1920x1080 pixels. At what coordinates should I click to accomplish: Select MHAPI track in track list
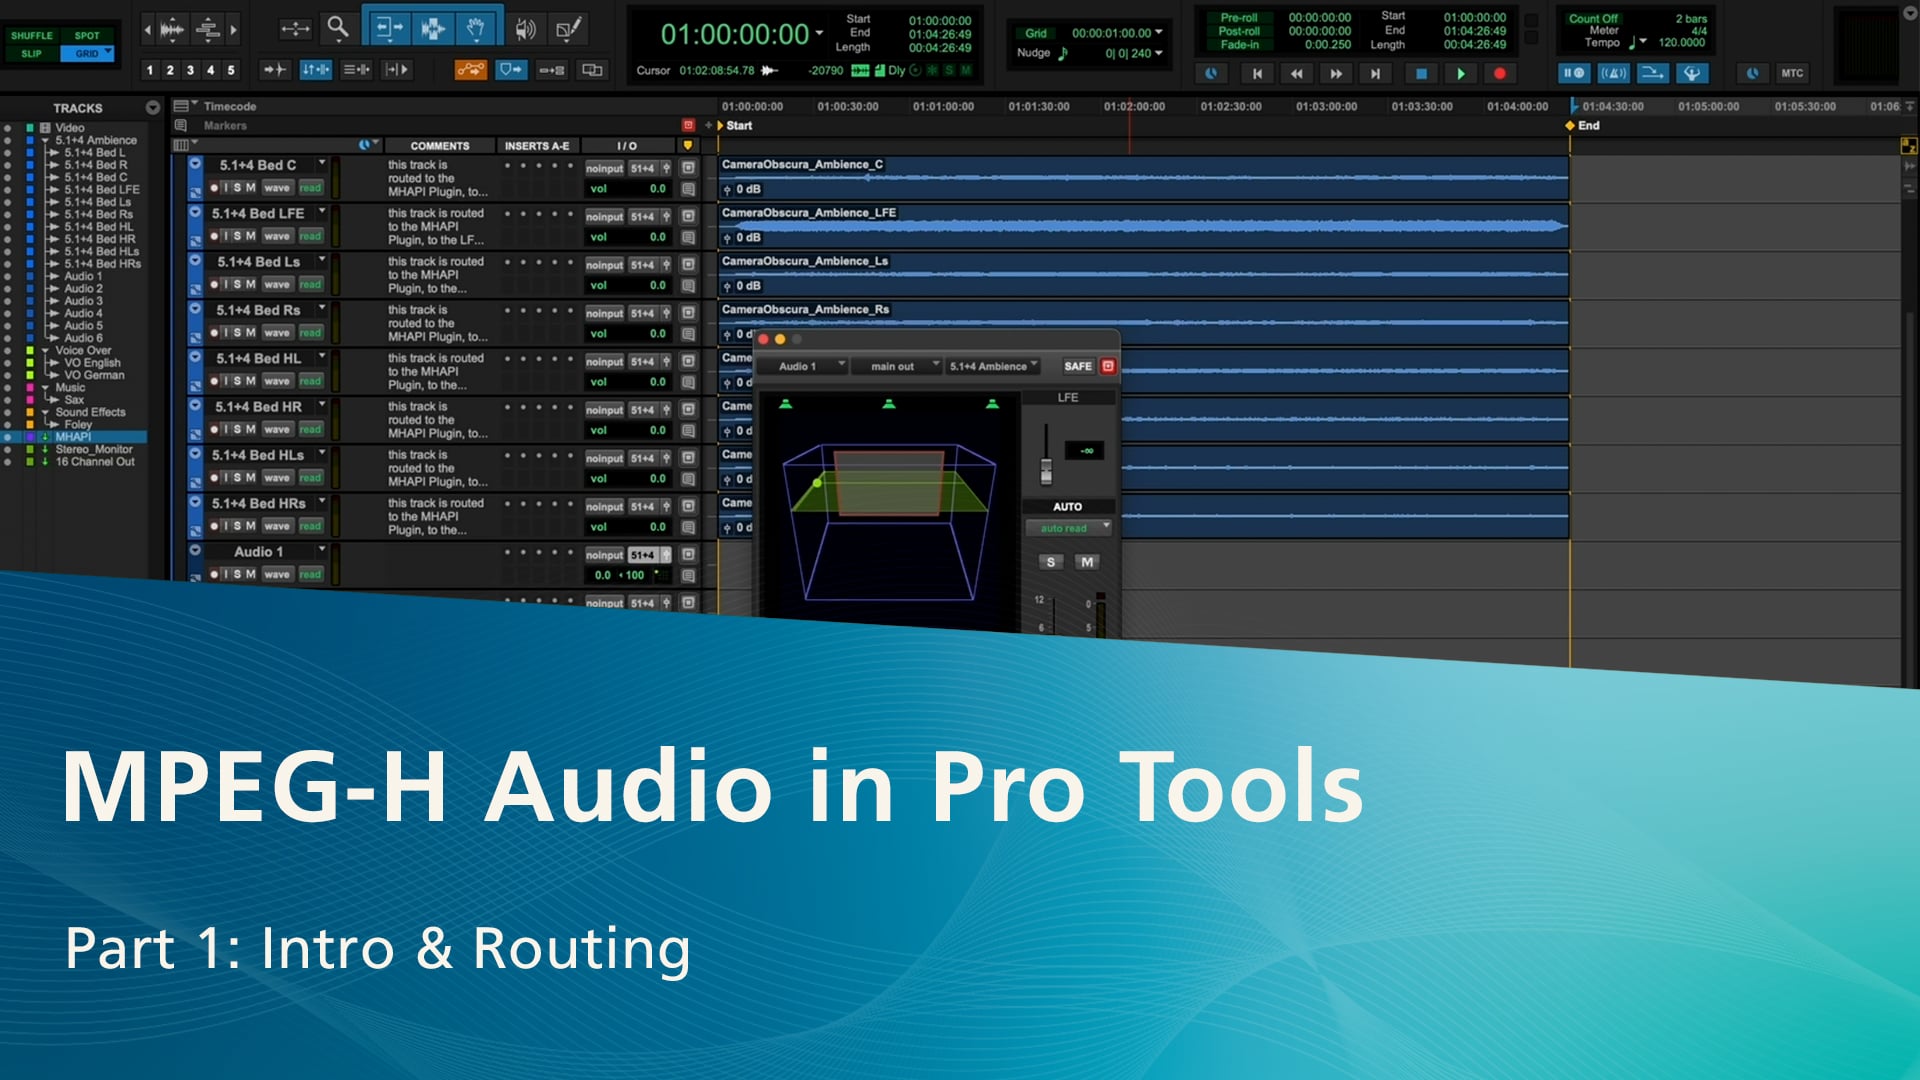[x=73, y=437]
